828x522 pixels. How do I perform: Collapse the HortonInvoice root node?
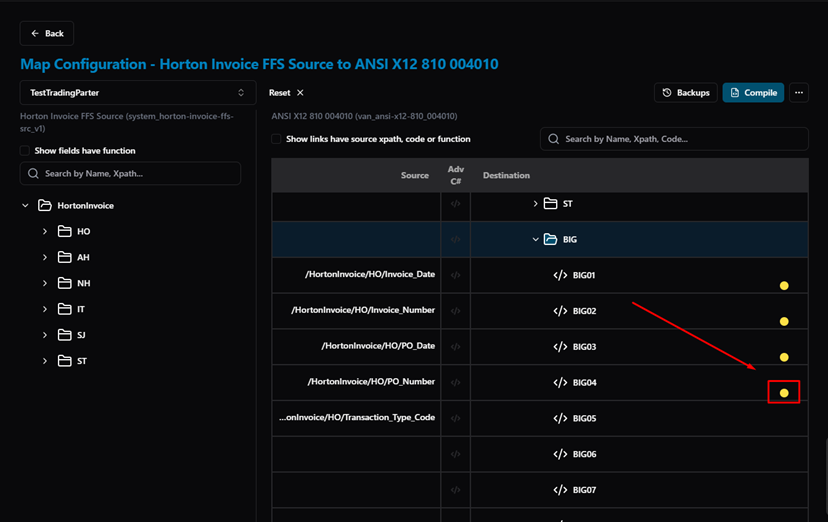click(x=25, y=205)
